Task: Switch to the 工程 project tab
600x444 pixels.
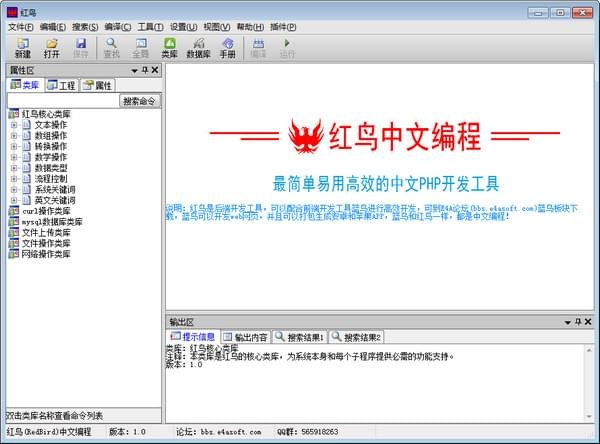Action: tap(61, 86)
